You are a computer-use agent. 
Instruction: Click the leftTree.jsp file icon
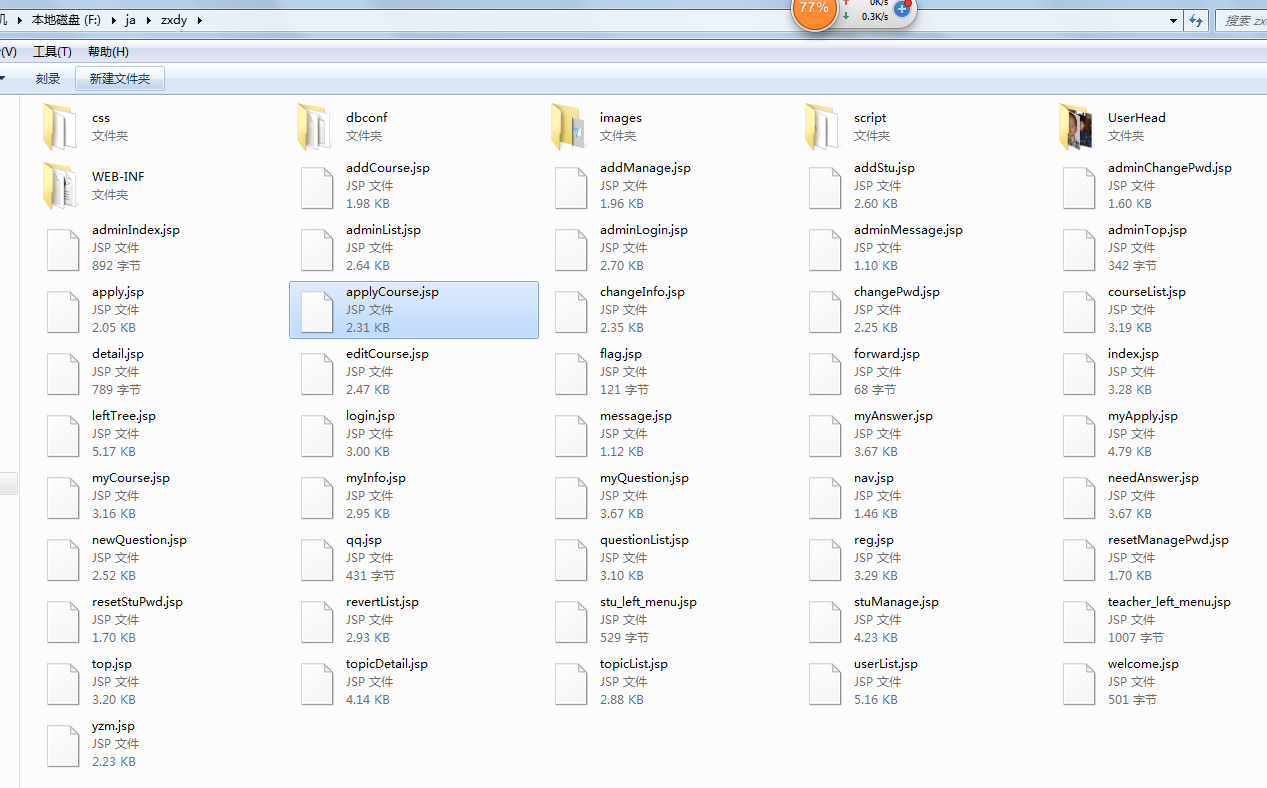63,435
